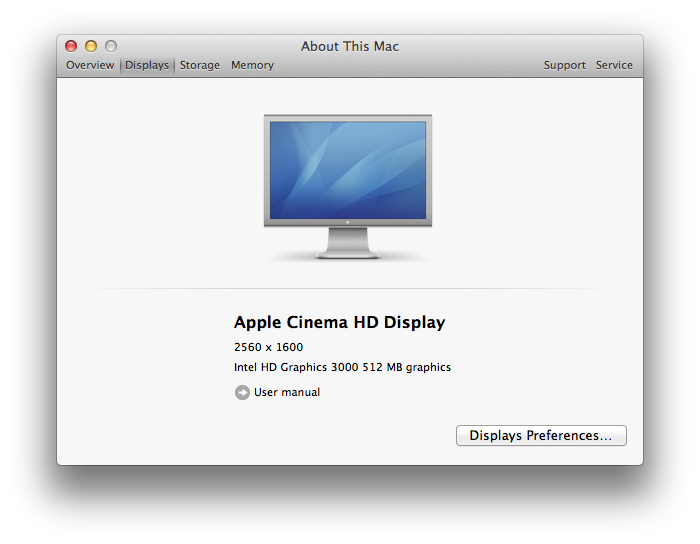Open the Storage tab
700x544 pixels.
(200, 65)
